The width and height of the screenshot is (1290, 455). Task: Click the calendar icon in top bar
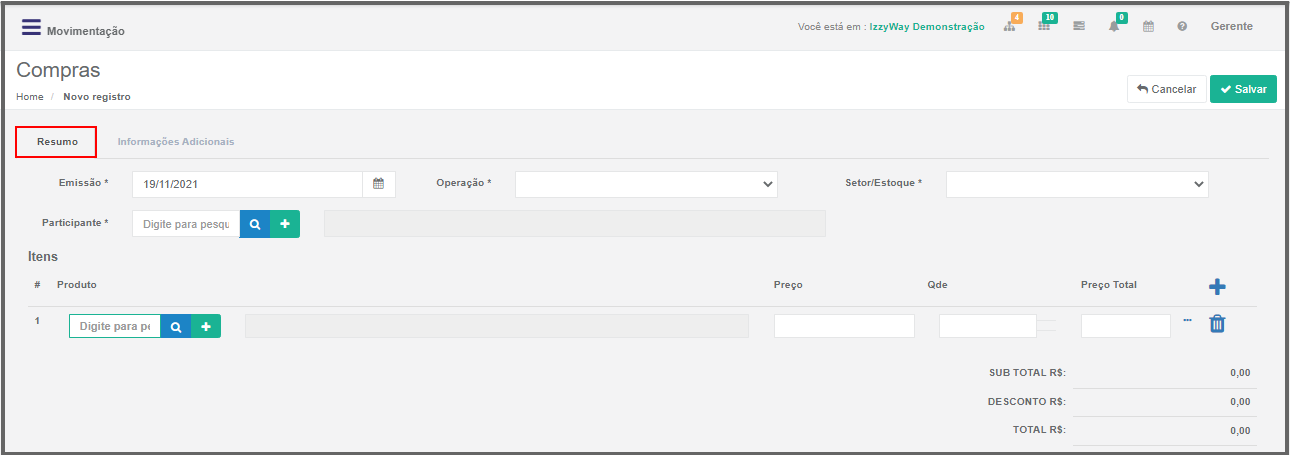(x=1148, y=27)
